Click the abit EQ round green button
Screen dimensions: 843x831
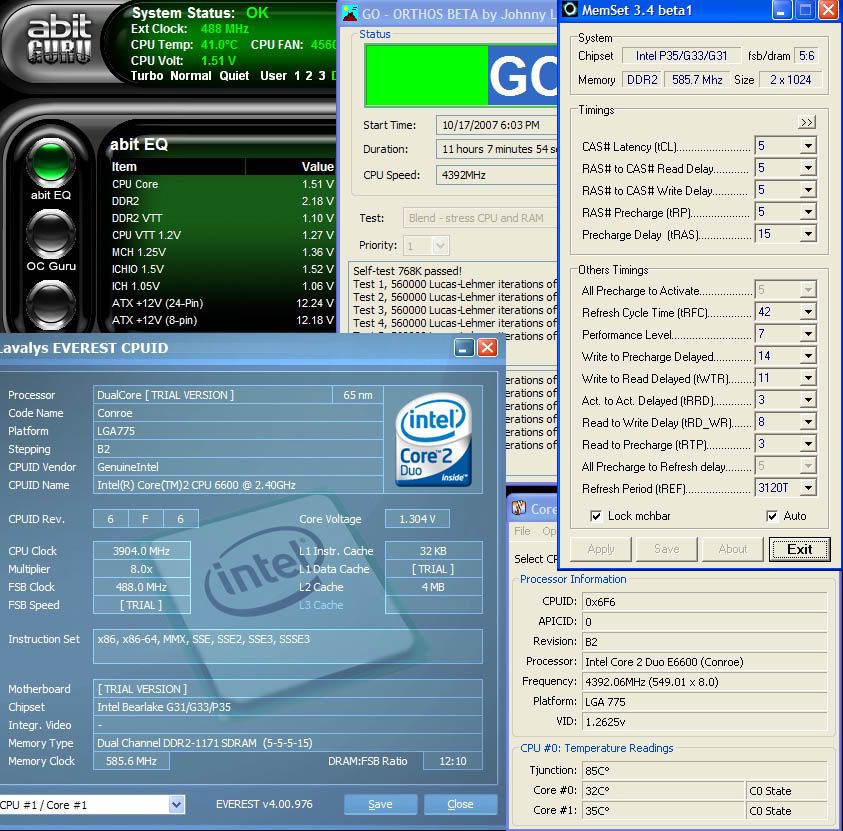click(x=51, y=161)
